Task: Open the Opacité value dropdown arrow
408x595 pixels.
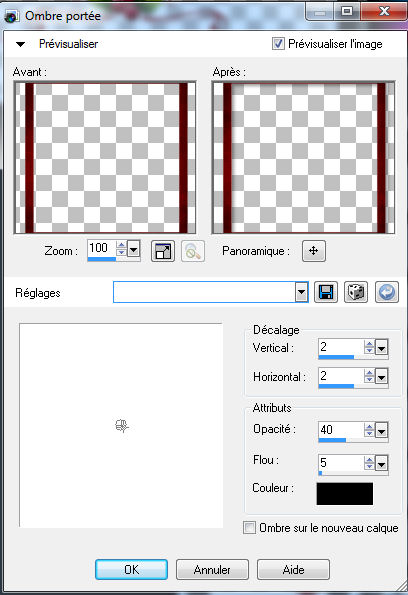Action: pyautogui.click(x=381, y=431)
